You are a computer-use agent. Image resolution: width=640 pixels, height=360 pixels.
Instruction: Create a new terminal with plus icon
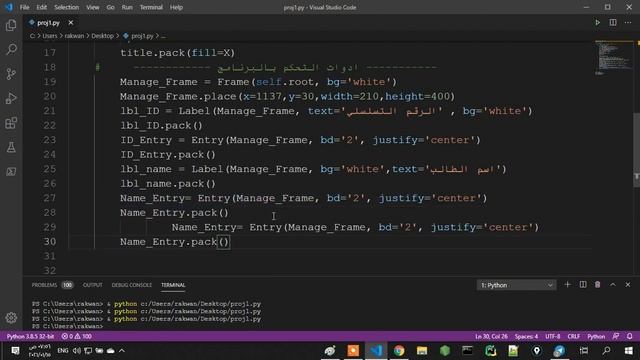[567, 284]
